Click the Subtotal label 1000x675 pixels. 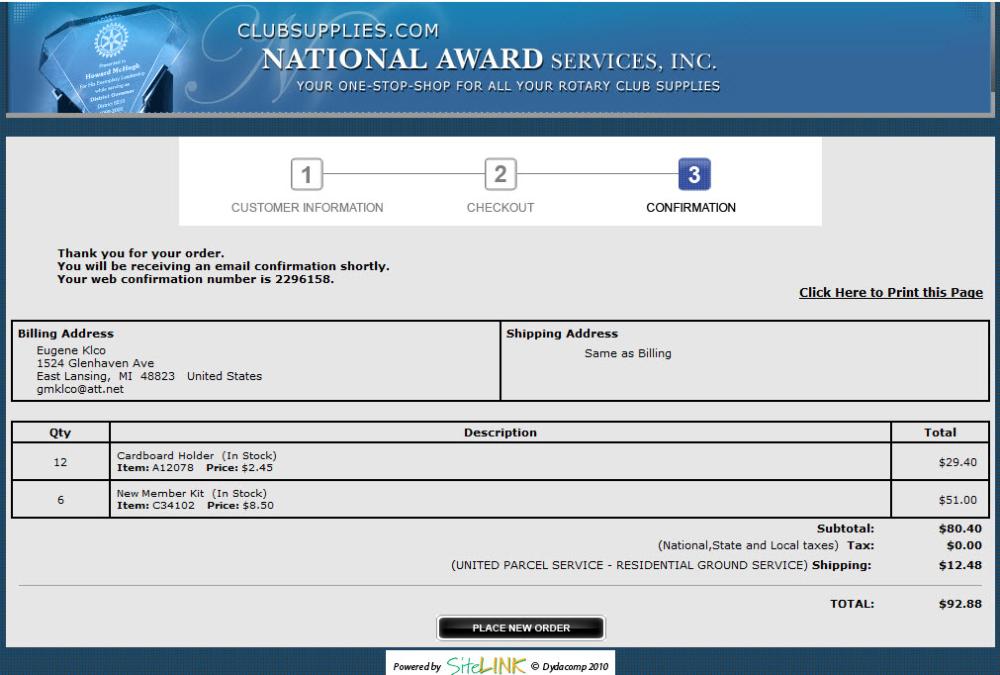point(846,528)
